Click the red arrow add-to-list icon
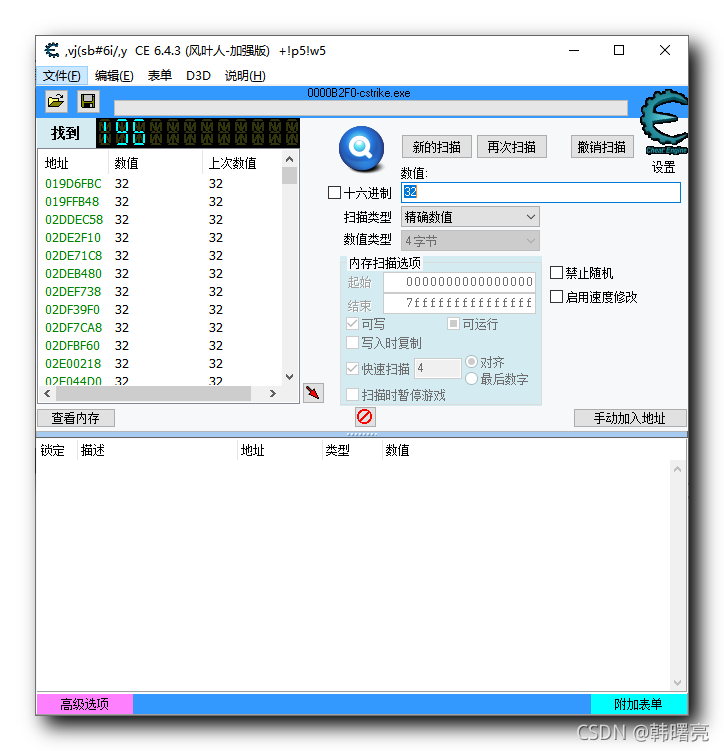 click(x=313, y=393)
